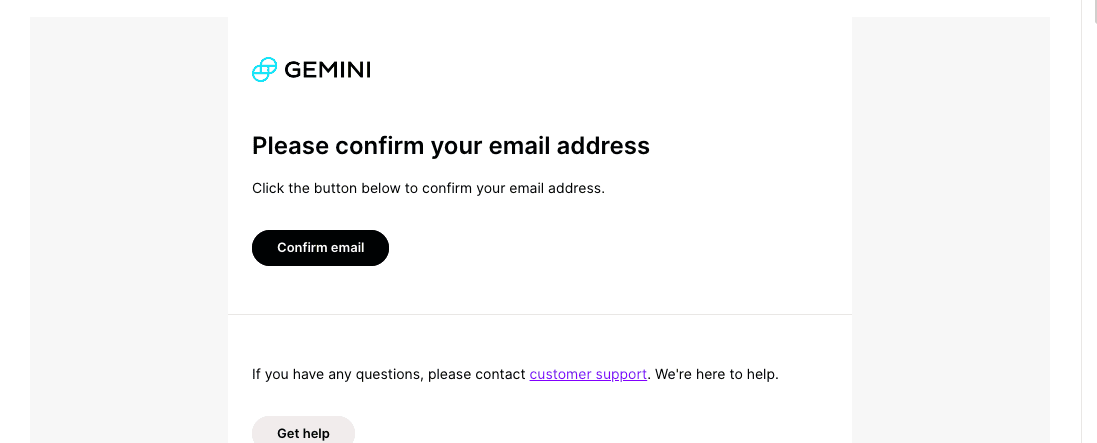This screenshot has width=1097, height=443.
Task: Click the gray Get help button
Action: tap(304, 430)
